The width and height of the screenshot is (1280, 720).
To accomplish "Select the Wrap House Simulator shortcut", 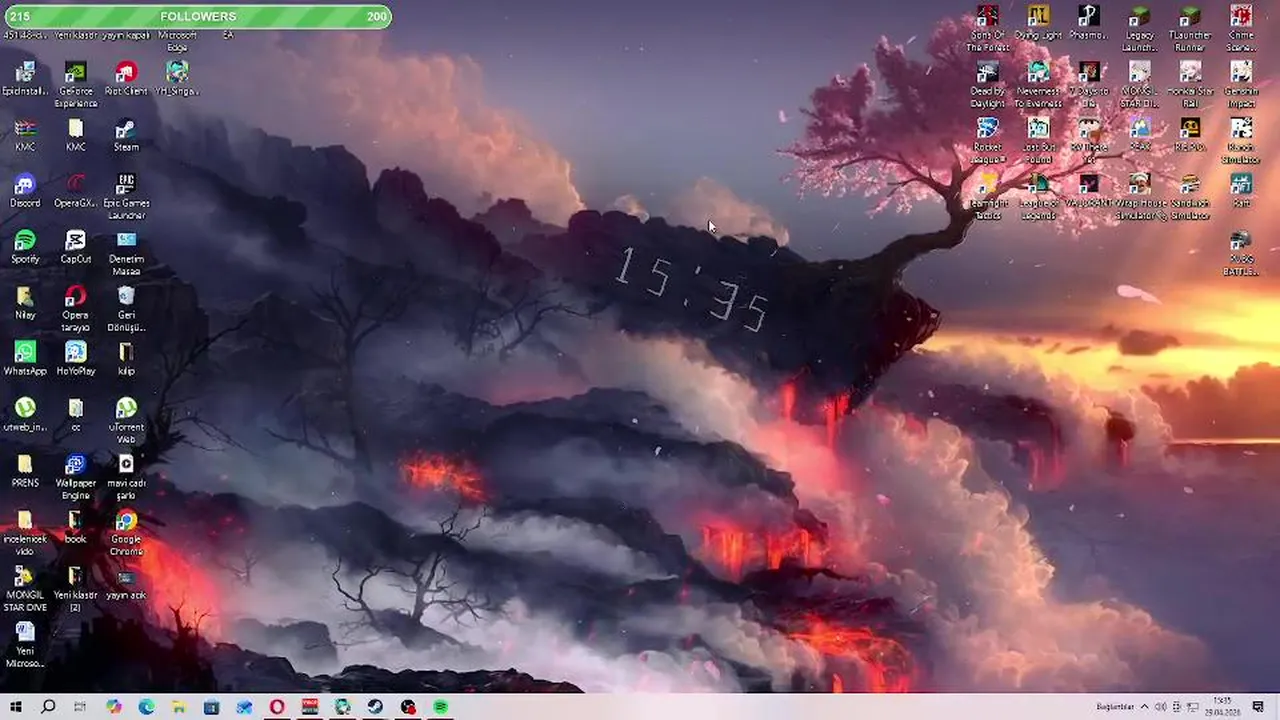I will [x=1140, y=196].
